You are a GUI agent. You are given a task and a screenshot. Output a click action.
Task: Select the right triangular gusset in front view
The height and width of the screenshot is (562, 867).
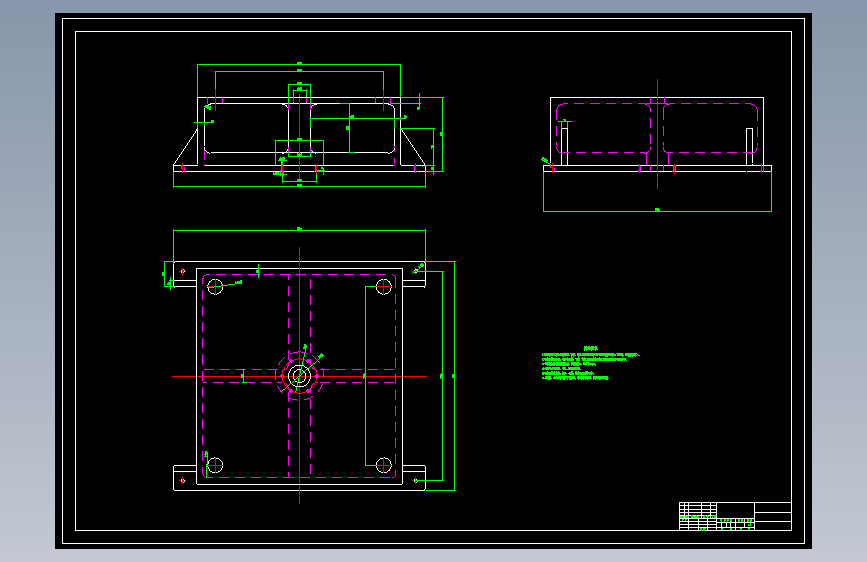tap(412, 148)
